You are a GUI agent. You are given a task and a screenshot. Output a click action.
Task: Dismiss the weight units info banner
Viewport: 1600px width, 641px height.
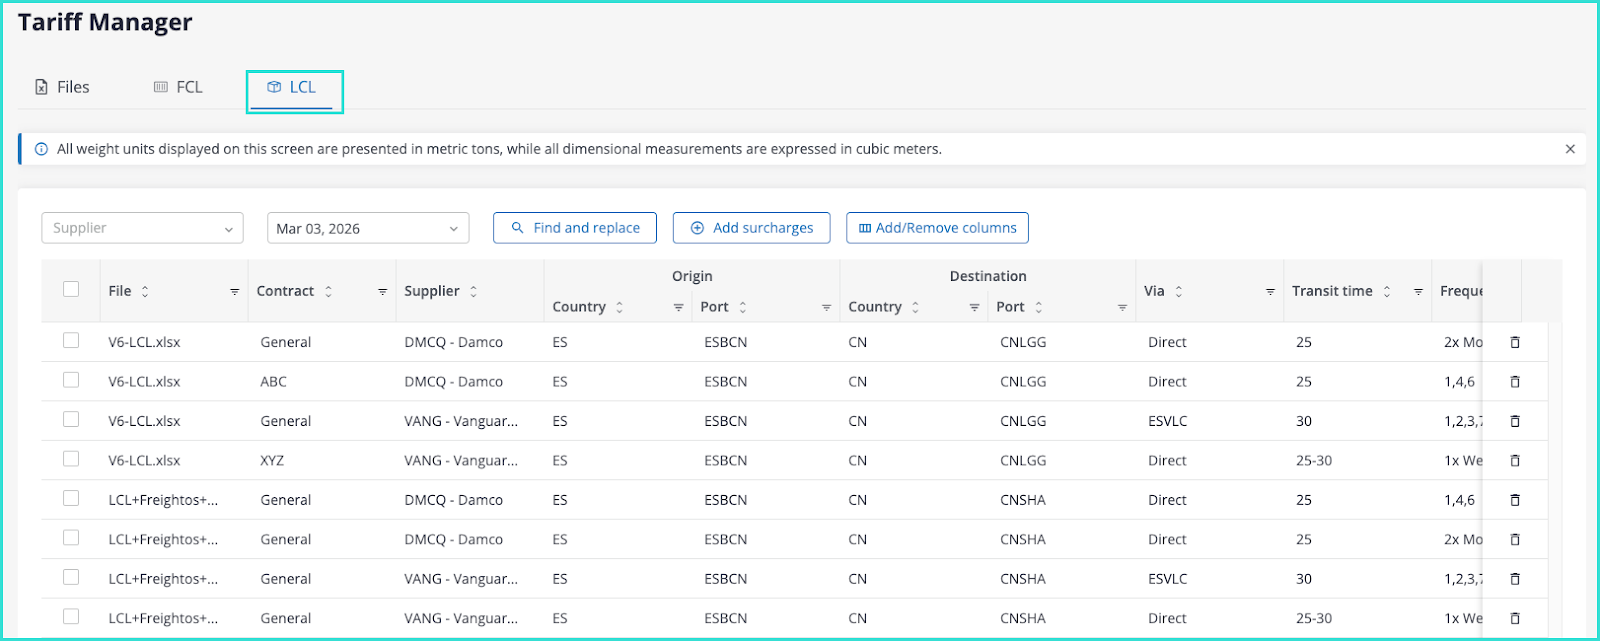(x=1570, y=149)
